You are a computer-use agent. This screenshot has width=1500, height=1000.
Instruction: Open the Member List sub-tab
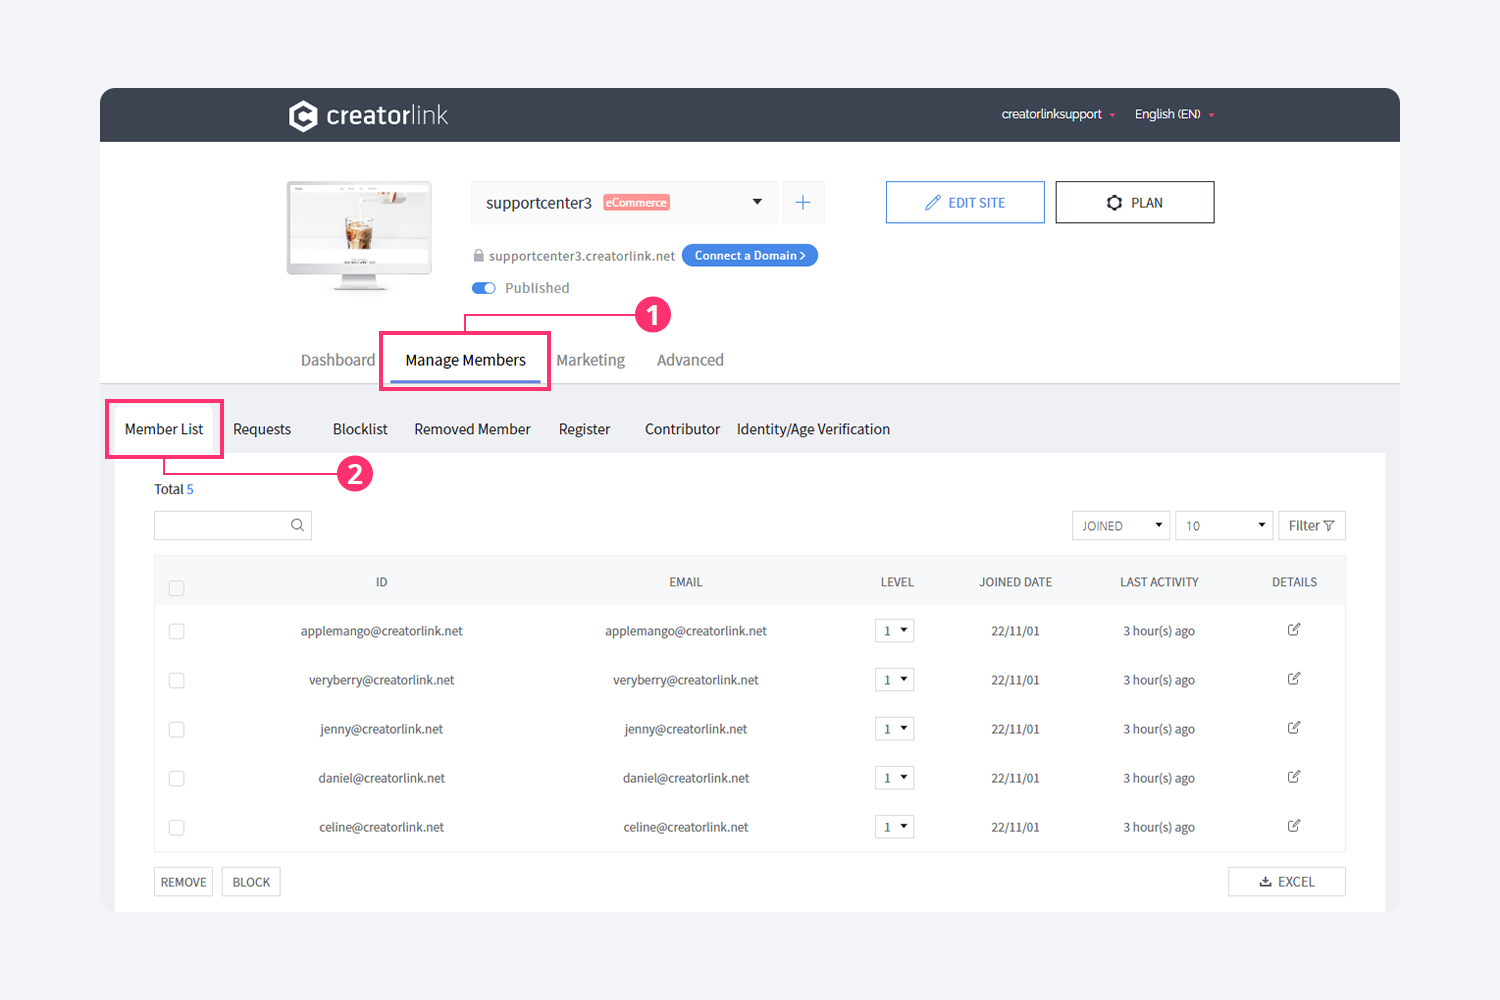164,429
